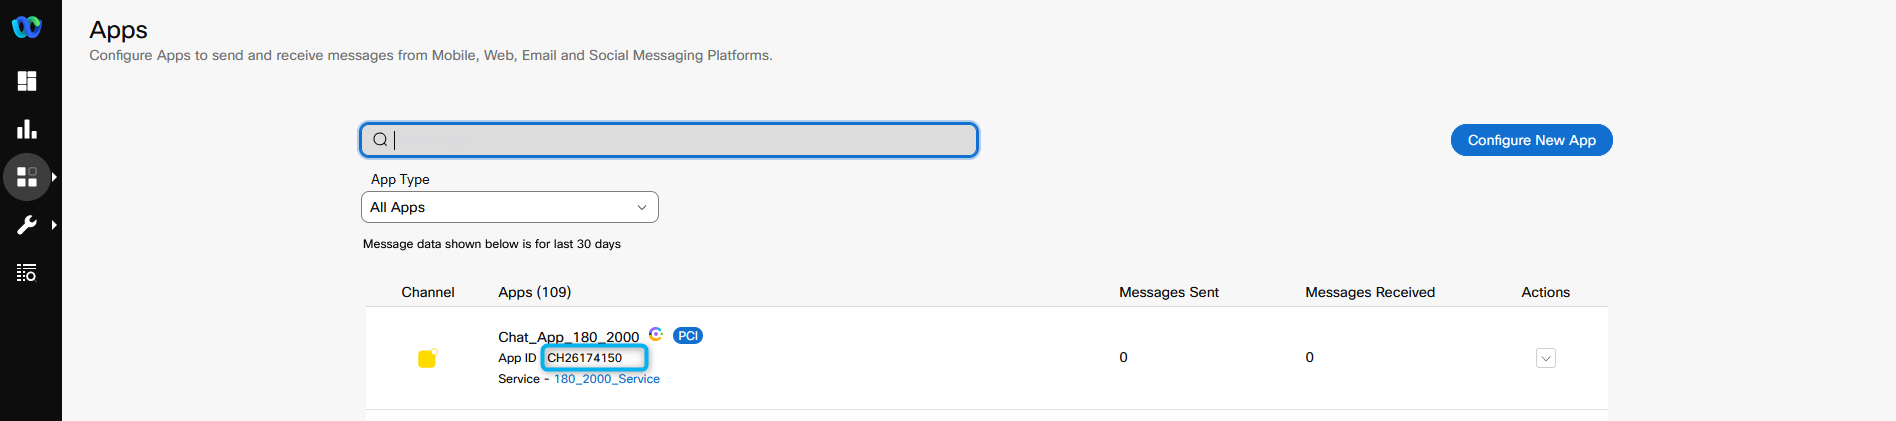
Task: Expand the Apps sidebar submenu arrow
Action: 54,177
